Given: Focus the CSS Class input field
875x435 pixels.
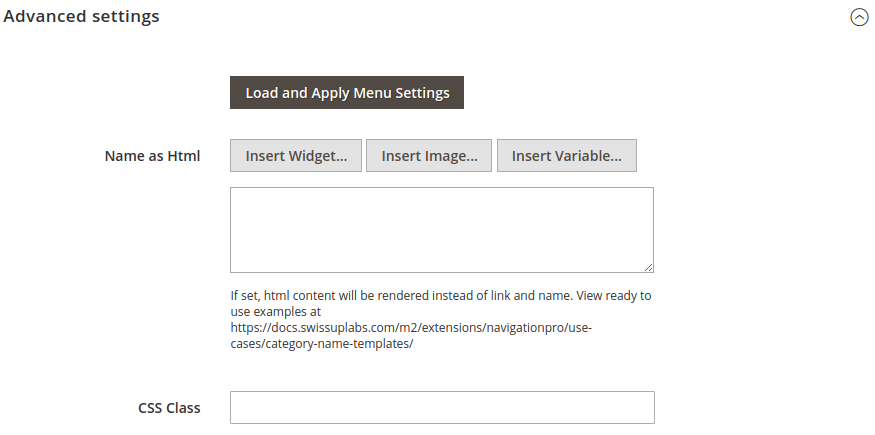Looking at the screenshot, I should tap(442, 408).
